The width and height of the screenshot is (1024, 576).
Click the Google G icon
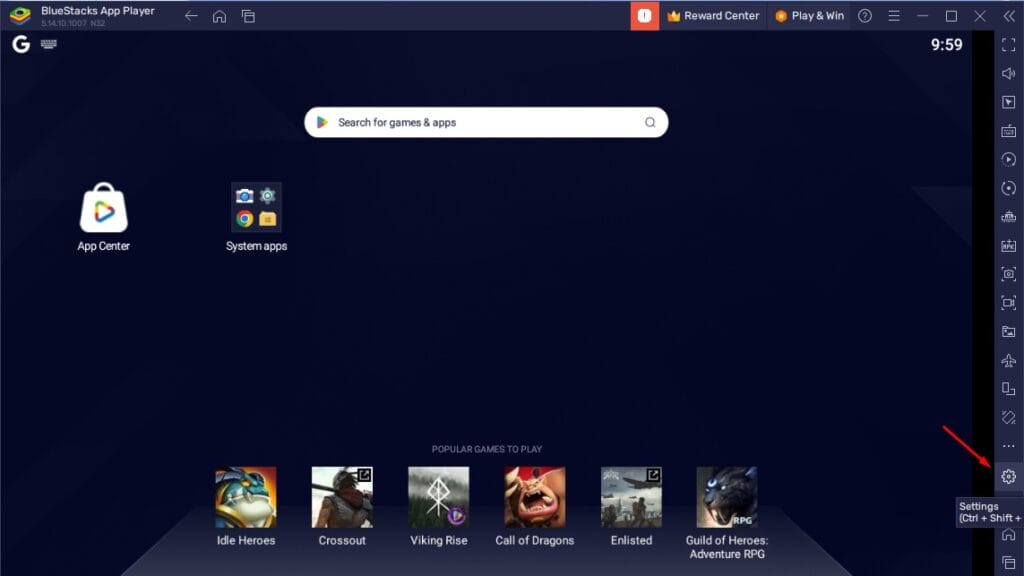[21, 44]
